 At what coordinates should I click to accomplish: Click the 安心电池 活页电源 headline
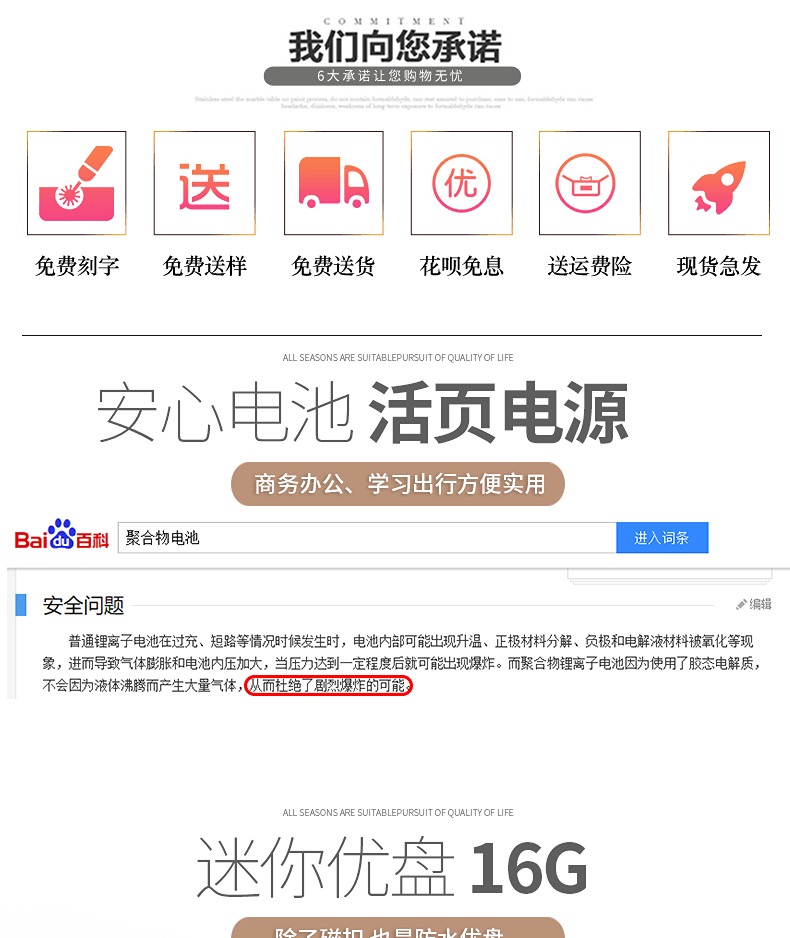(x=362, y=412)
